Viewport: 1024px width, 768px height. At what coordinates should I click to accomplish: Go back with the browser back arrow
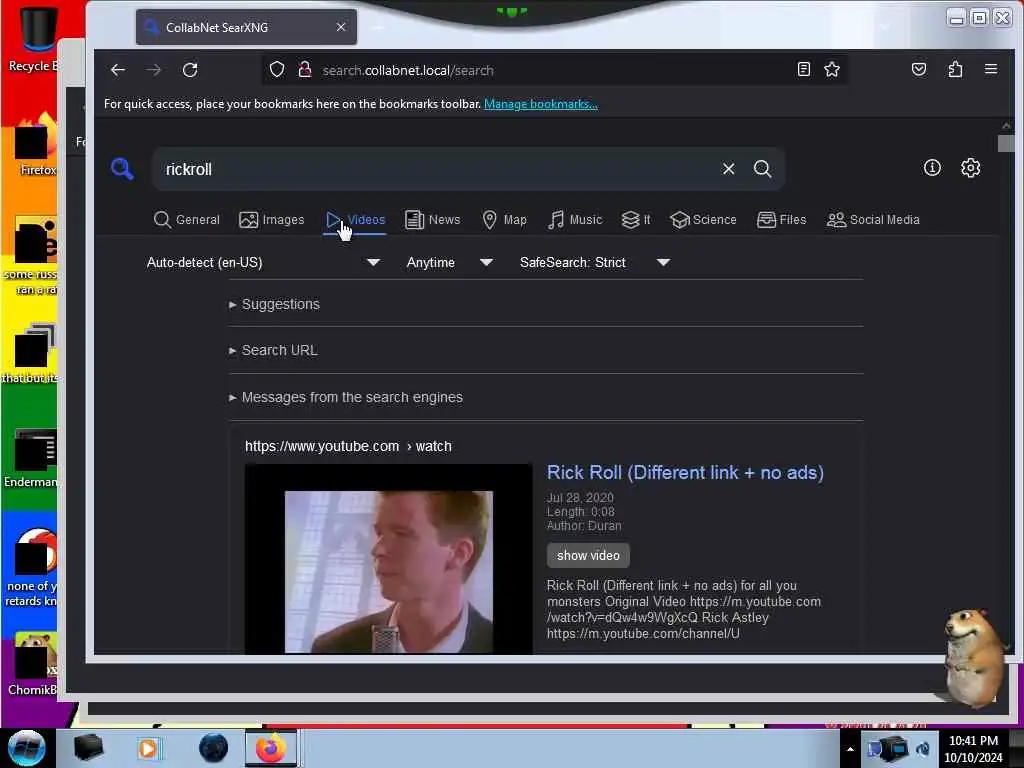118,70
